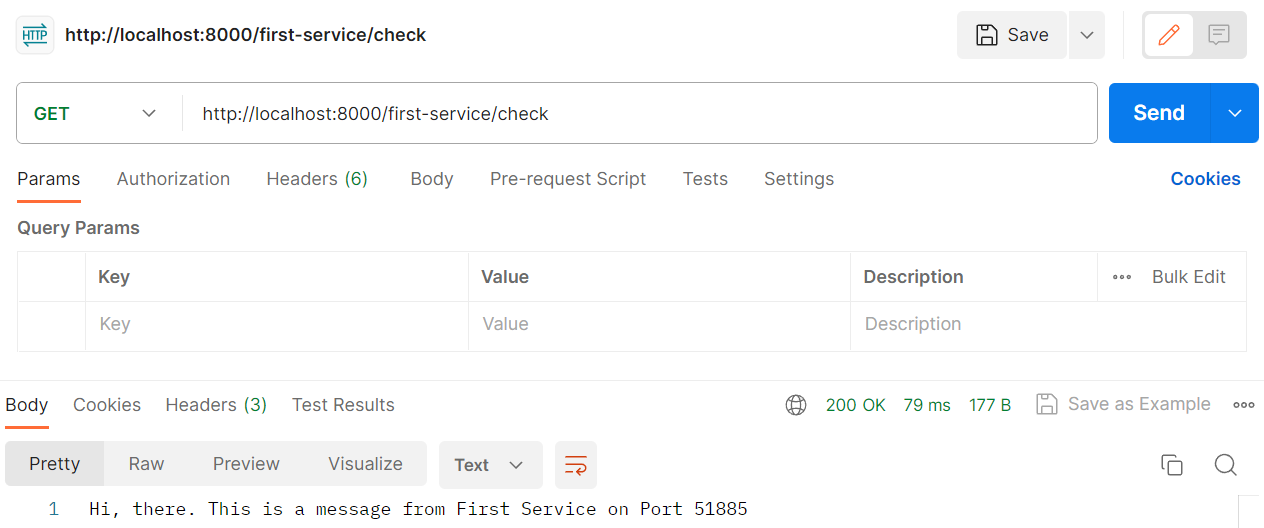Image resolution: width=1264 pixels, height=528 pixels.
Task: Click the 200 OK status text
Action: pos(856,405)
